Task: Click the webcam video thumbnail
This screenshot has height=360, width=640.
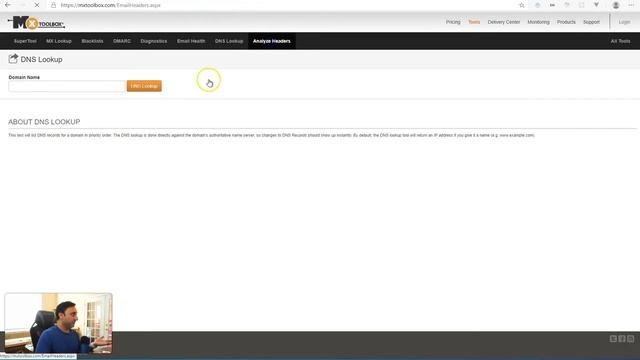Action: click(x=58, y=323)
